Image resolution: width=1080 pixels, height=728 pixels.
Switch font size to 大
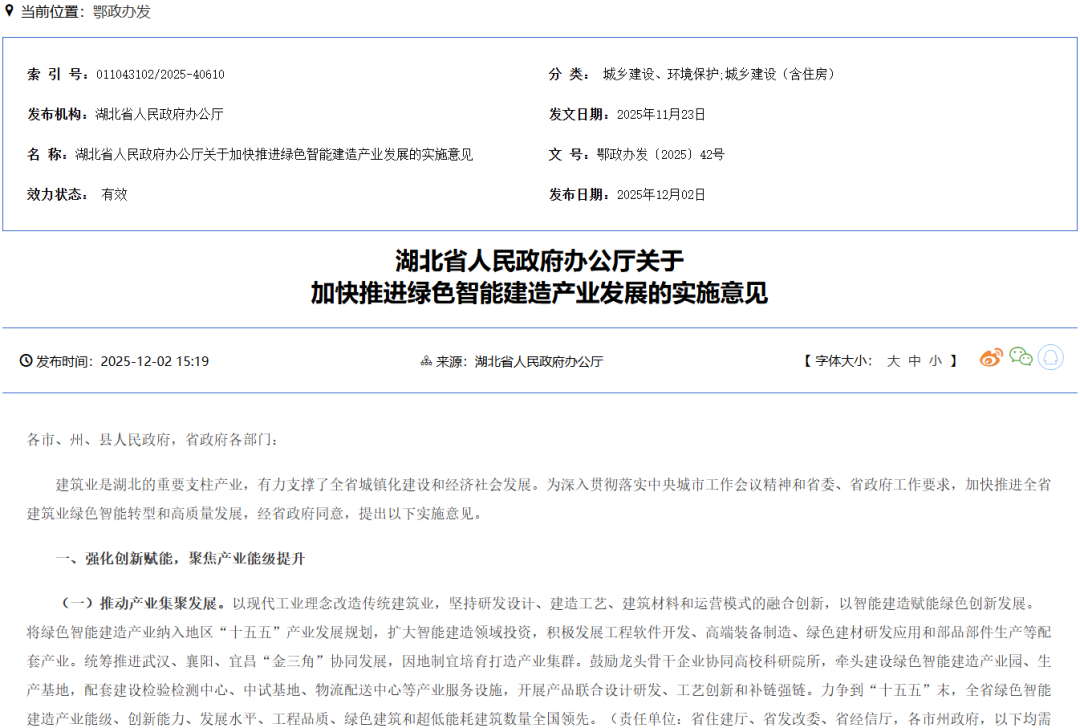point(892,361)
